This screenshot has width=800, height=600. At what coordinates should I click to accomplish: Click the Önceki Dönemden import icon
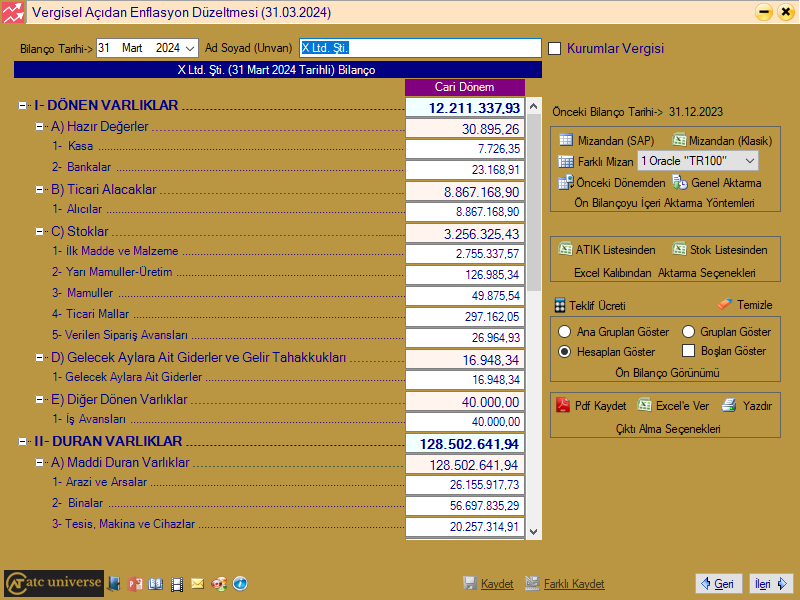click(x=566, y=182)
